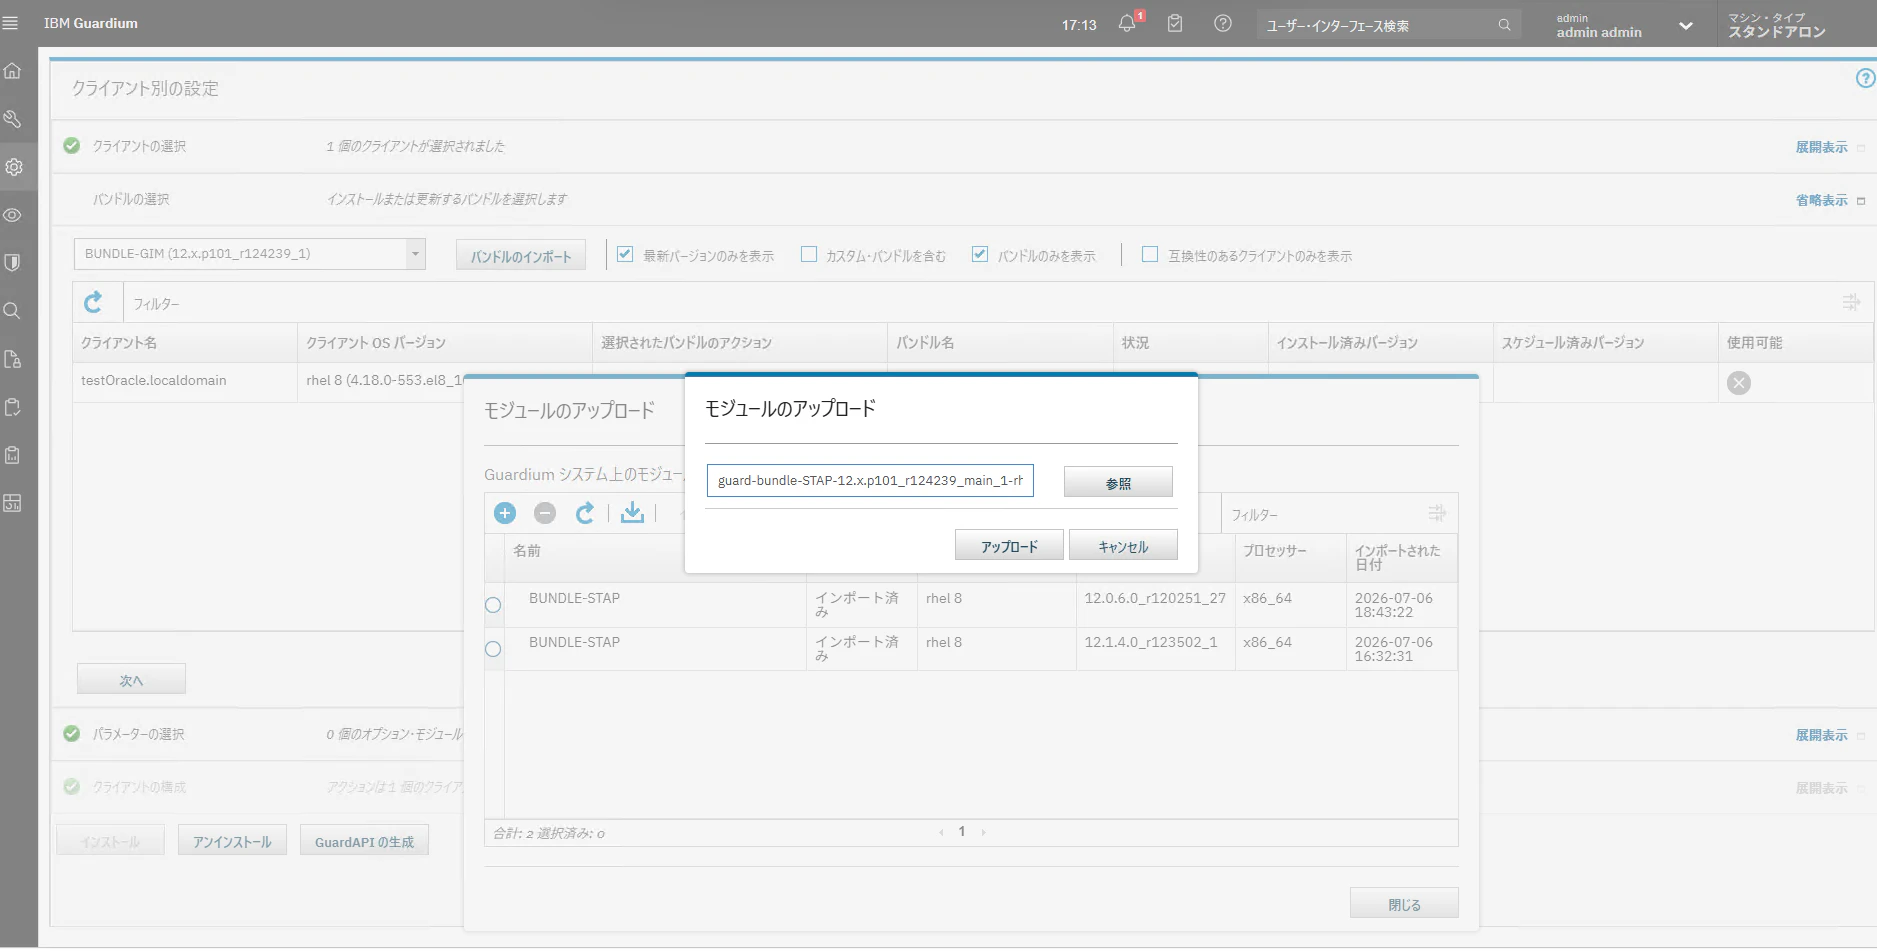The image size is (1877, 951).
Task: Open the hamburger main menu
Action: coord(11,23)
